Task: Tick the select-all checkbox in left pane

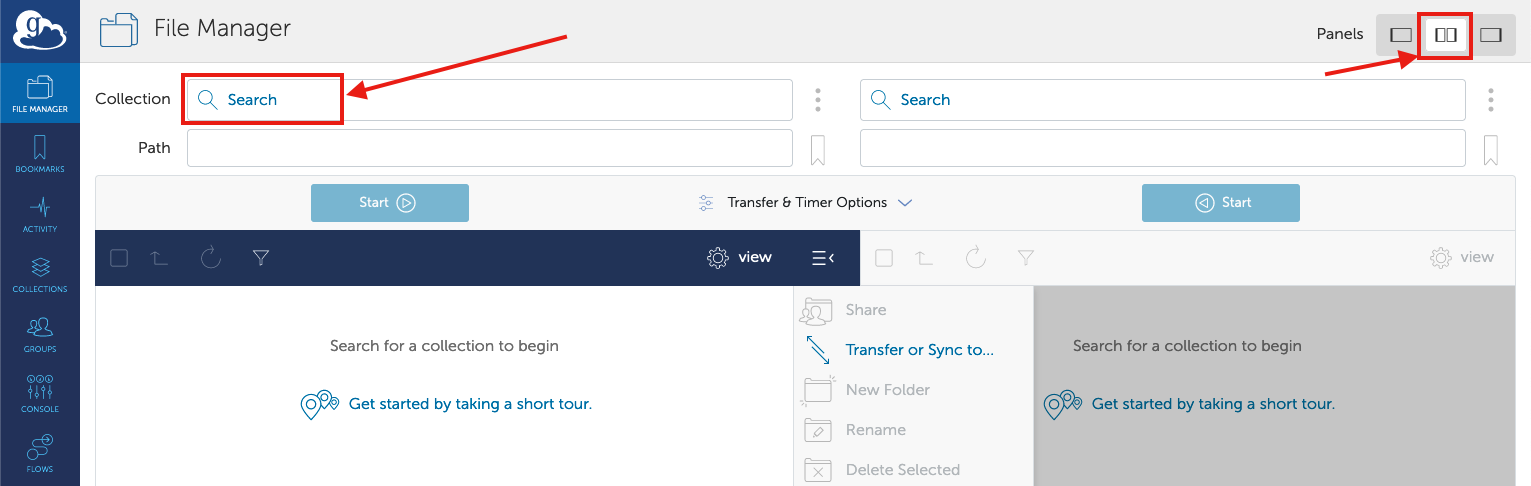Action: (x=119, y=258)
